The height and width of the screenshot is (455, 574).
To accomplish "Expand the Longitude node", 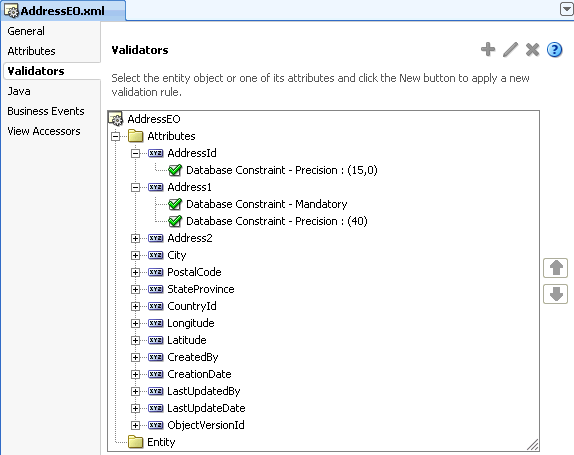I will tap(135, 323).
